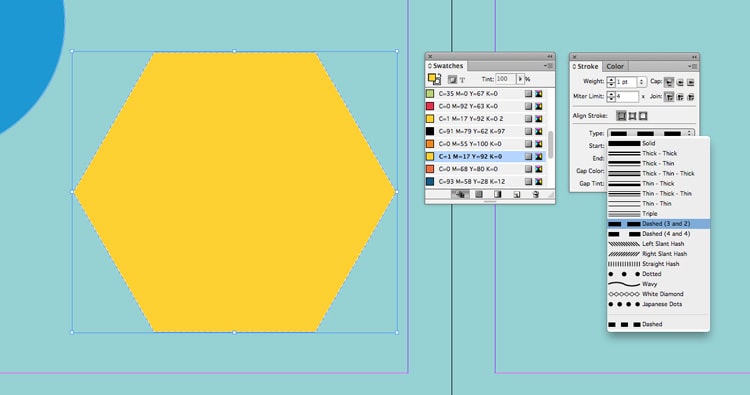Choose Thin - Thick - Thin stroke type
Viewport: 750px width, 395px height.
pyautogui.click(x=659, y=194)
